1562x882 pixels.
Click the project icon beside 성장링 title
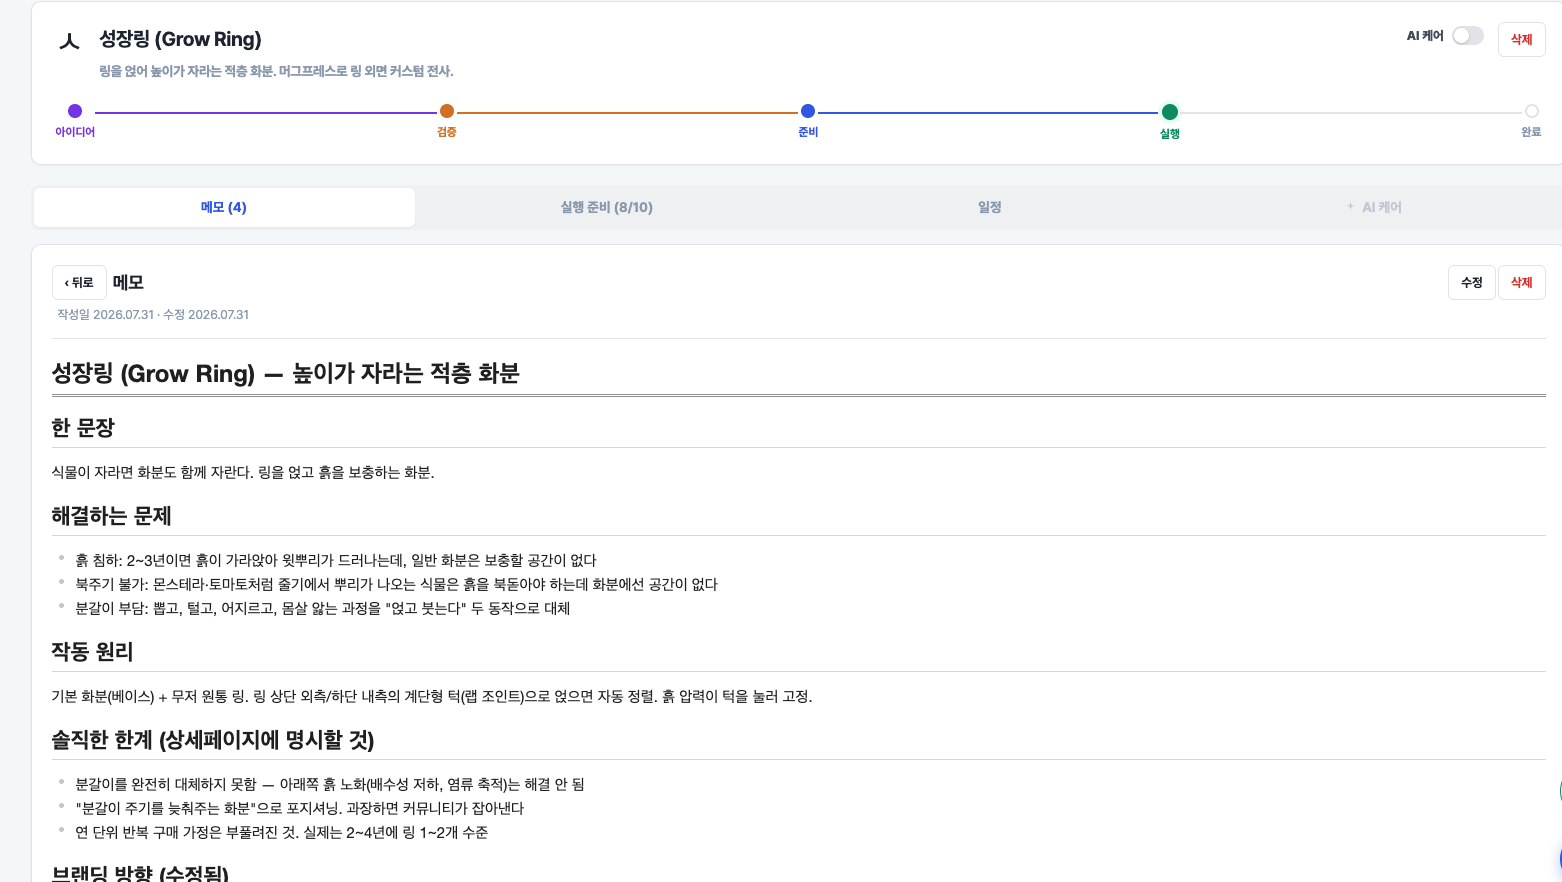coord(69,41)
